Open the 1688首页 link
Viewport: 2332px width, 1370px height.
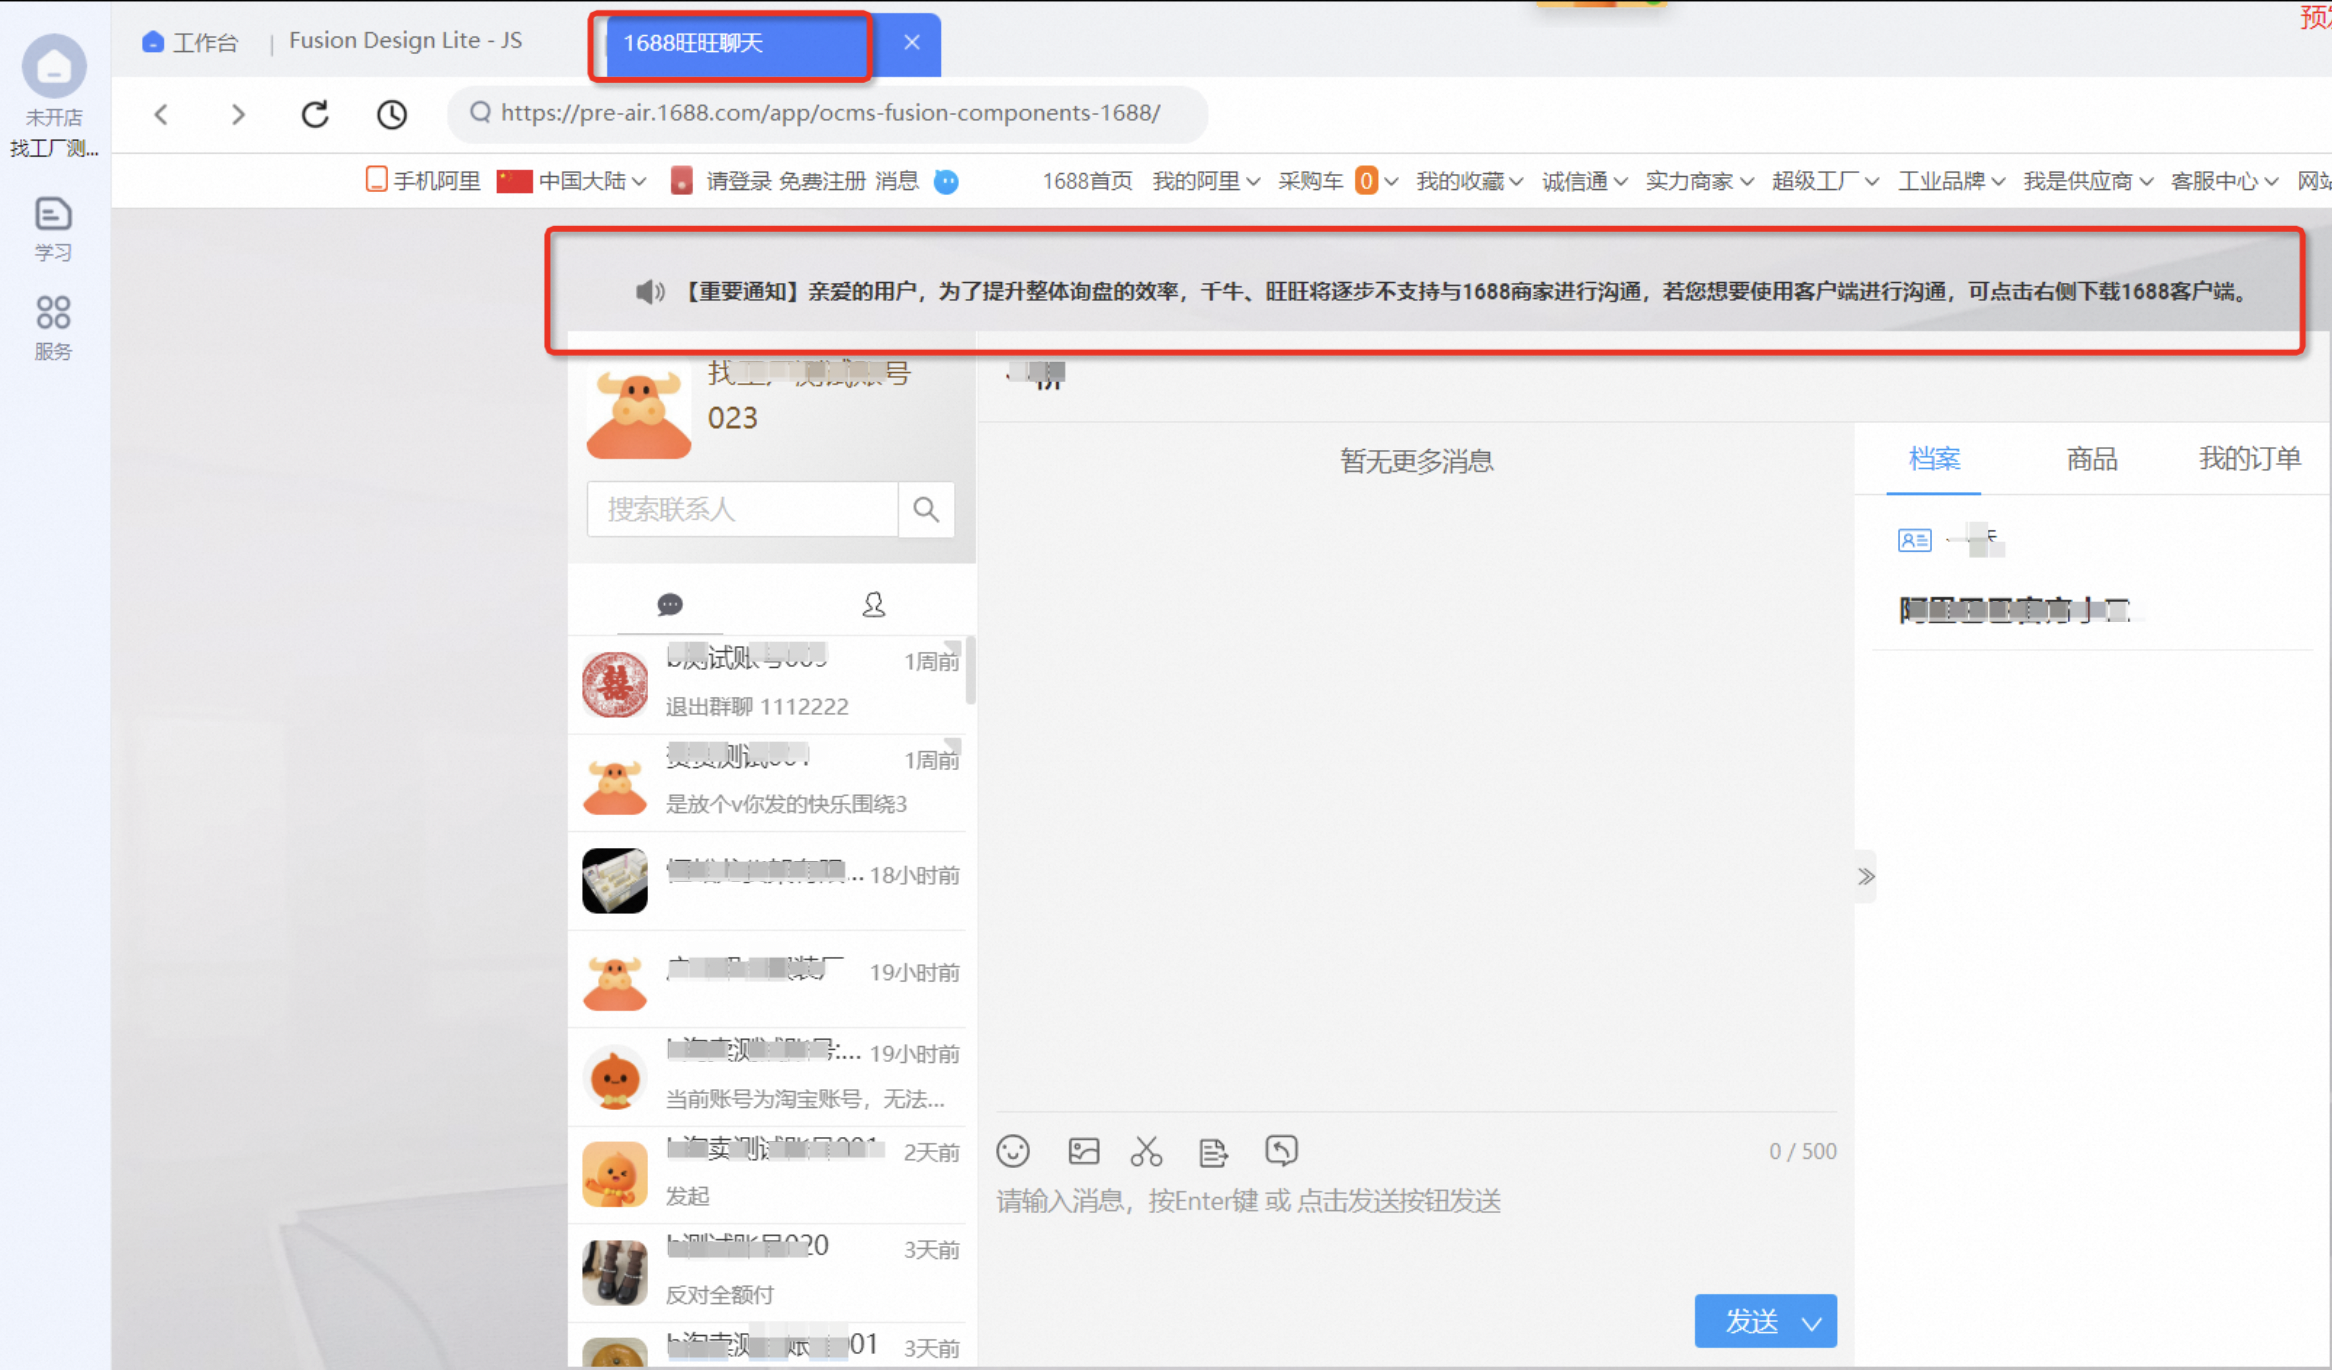(1087, 181)
